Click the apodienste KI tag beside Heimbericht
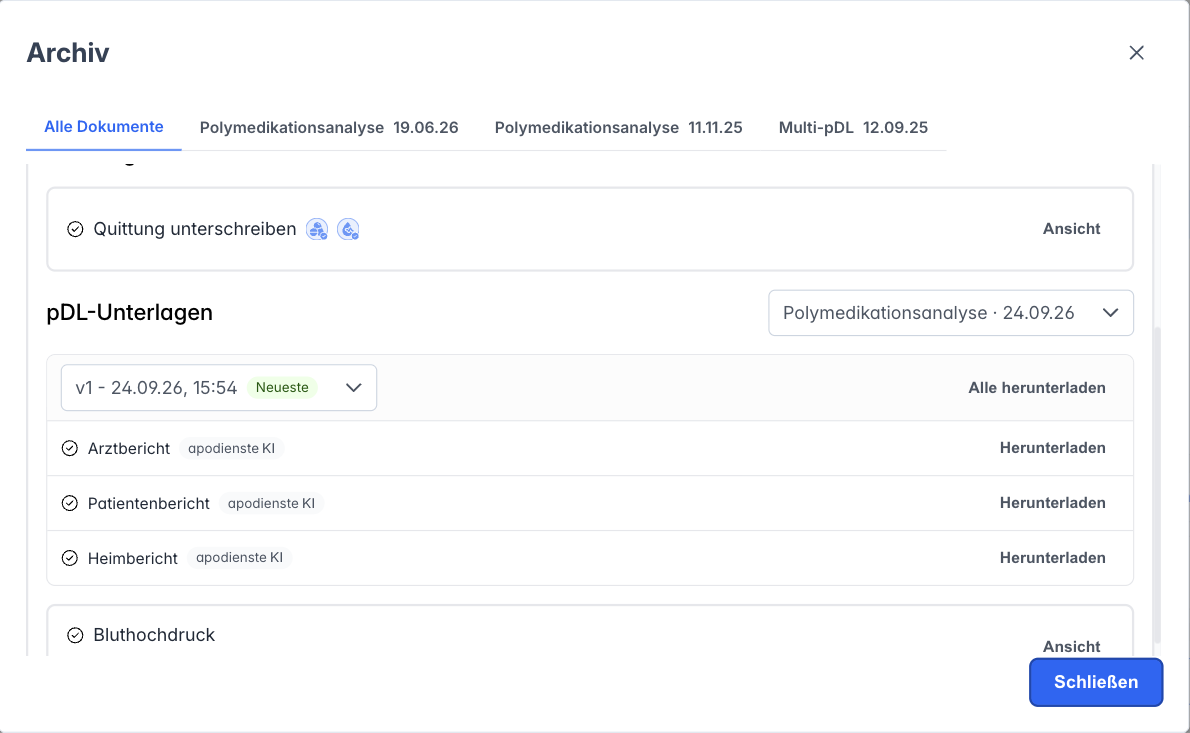Image resolution: width=1190 pixels, height=733 pixels. click(239, 558)
